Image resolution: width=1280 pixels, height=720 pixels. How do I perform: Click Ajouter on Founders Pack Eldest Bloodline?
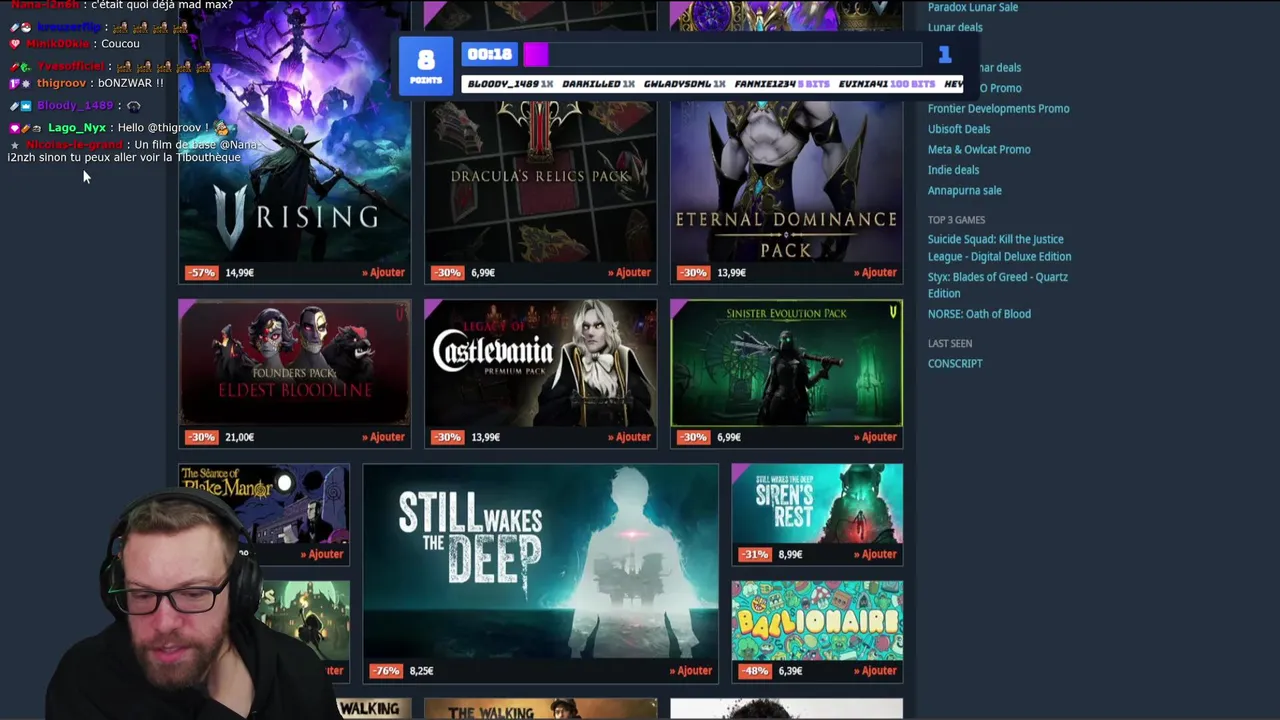[x=383, y=437]
